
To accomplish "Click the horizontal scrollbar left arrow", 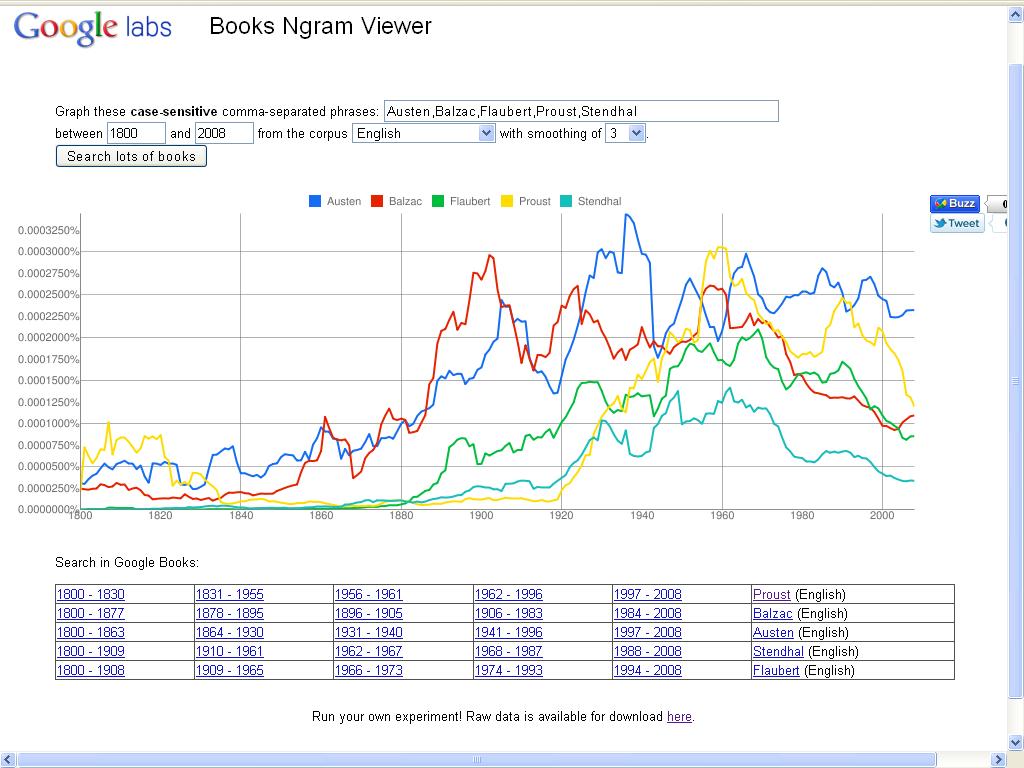I will coord(8,760).
